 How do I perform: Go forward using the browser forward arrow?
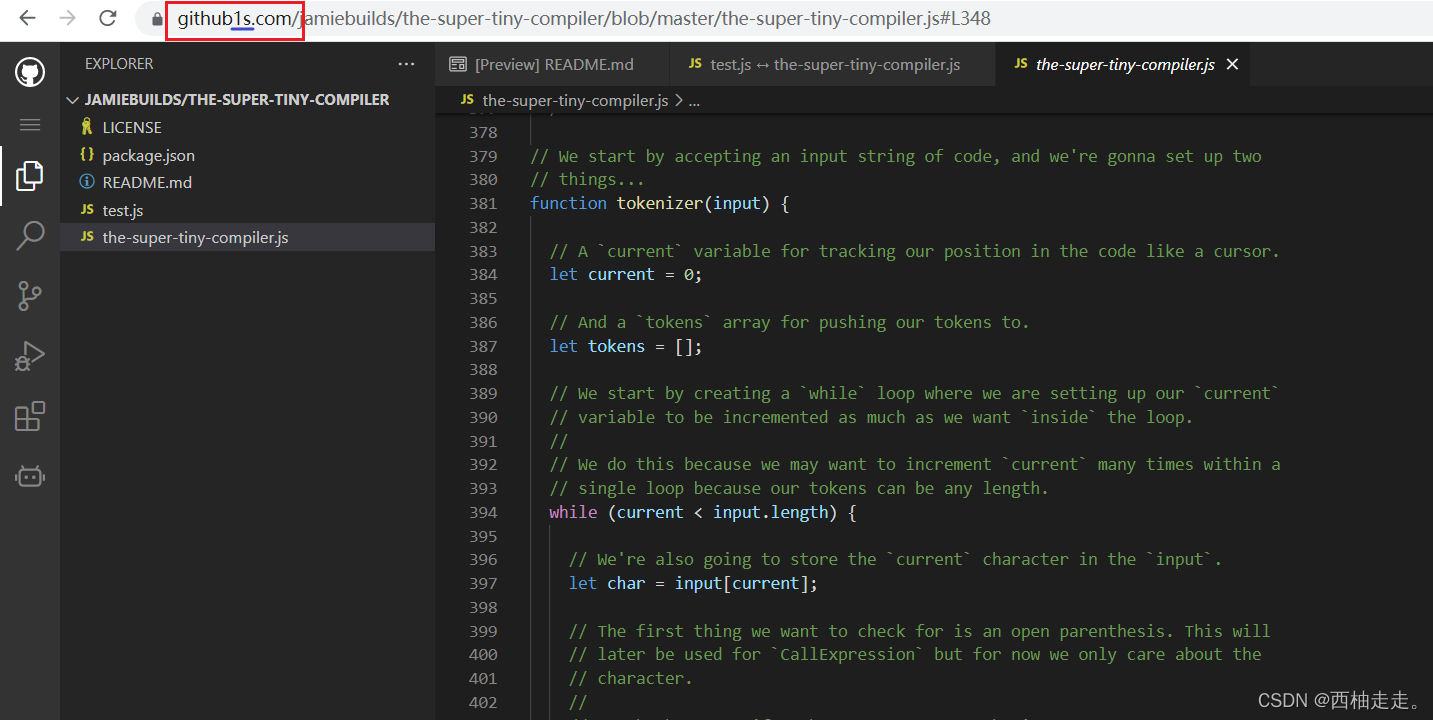pos(68,18)
